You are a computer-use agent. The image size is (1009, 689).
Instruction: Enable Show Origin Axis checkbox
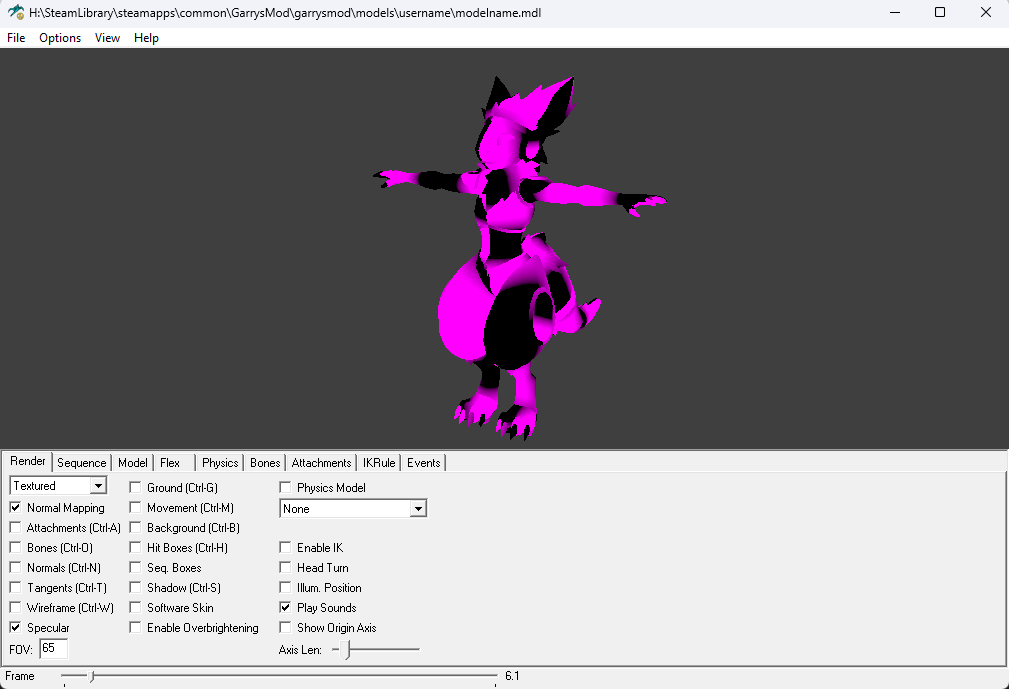point(285,627)
